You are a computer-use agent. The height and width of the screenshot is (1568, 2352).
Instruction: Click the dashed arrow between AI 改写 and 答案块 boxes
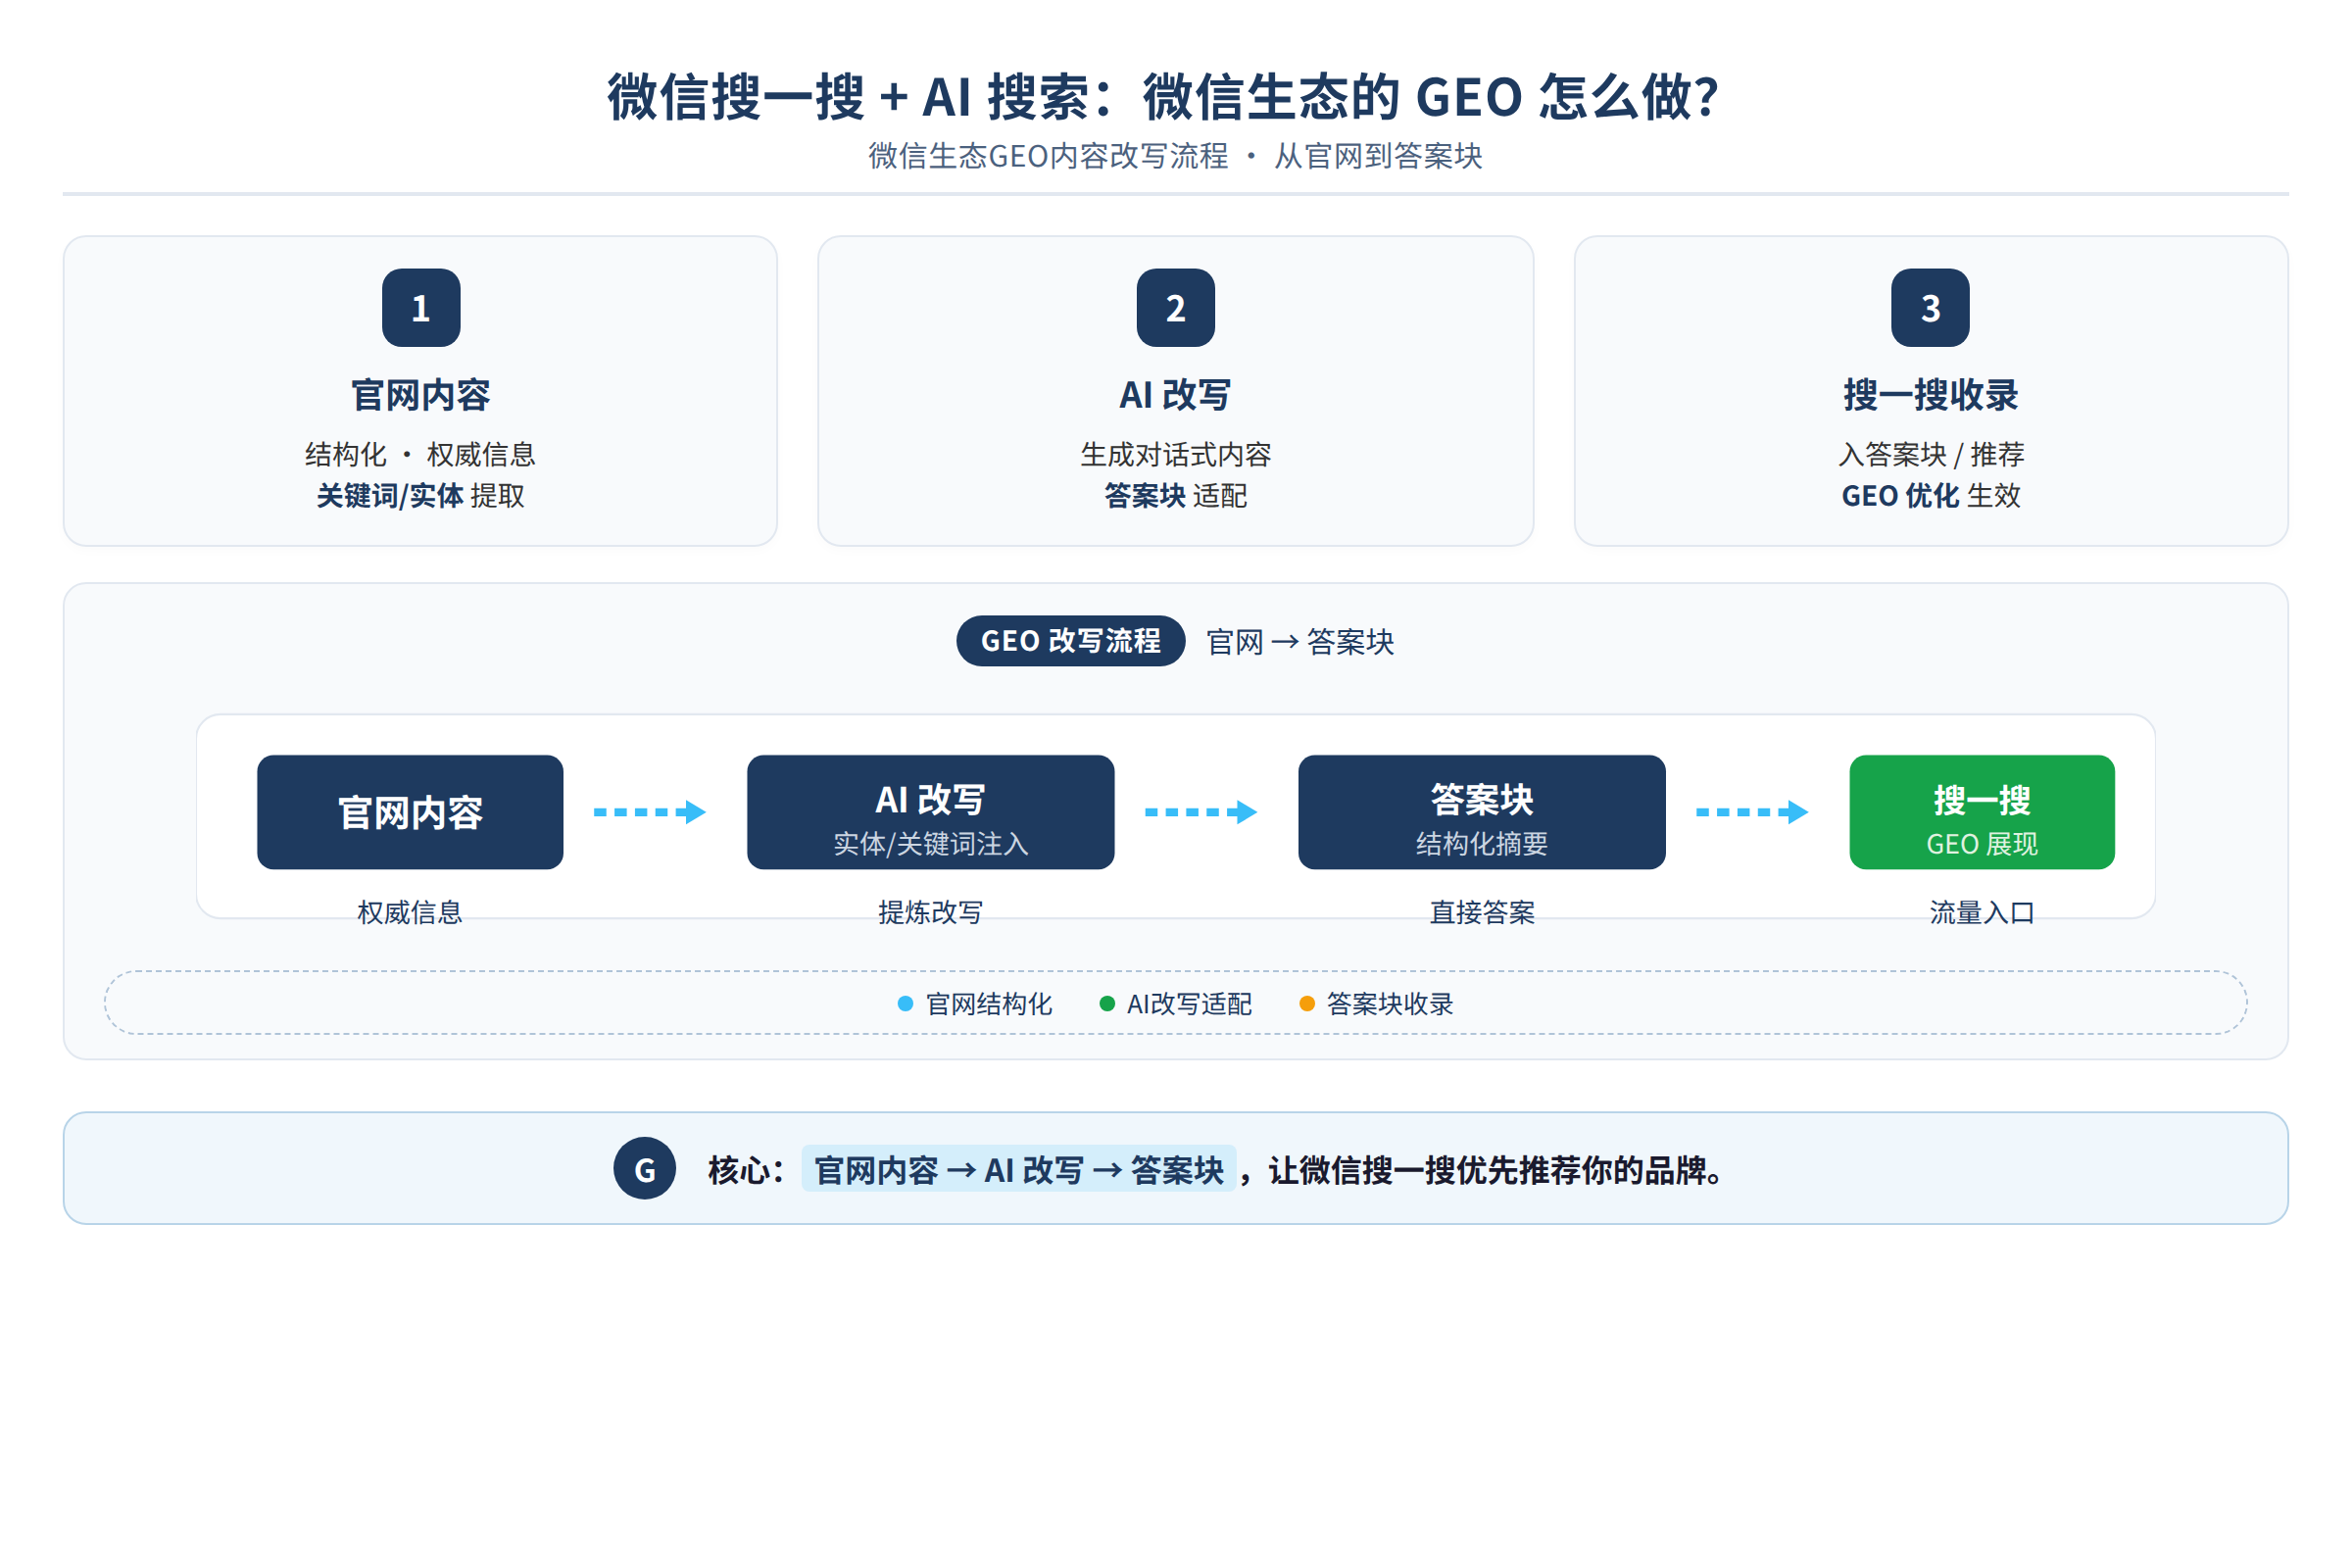[x=1201, y=812]
